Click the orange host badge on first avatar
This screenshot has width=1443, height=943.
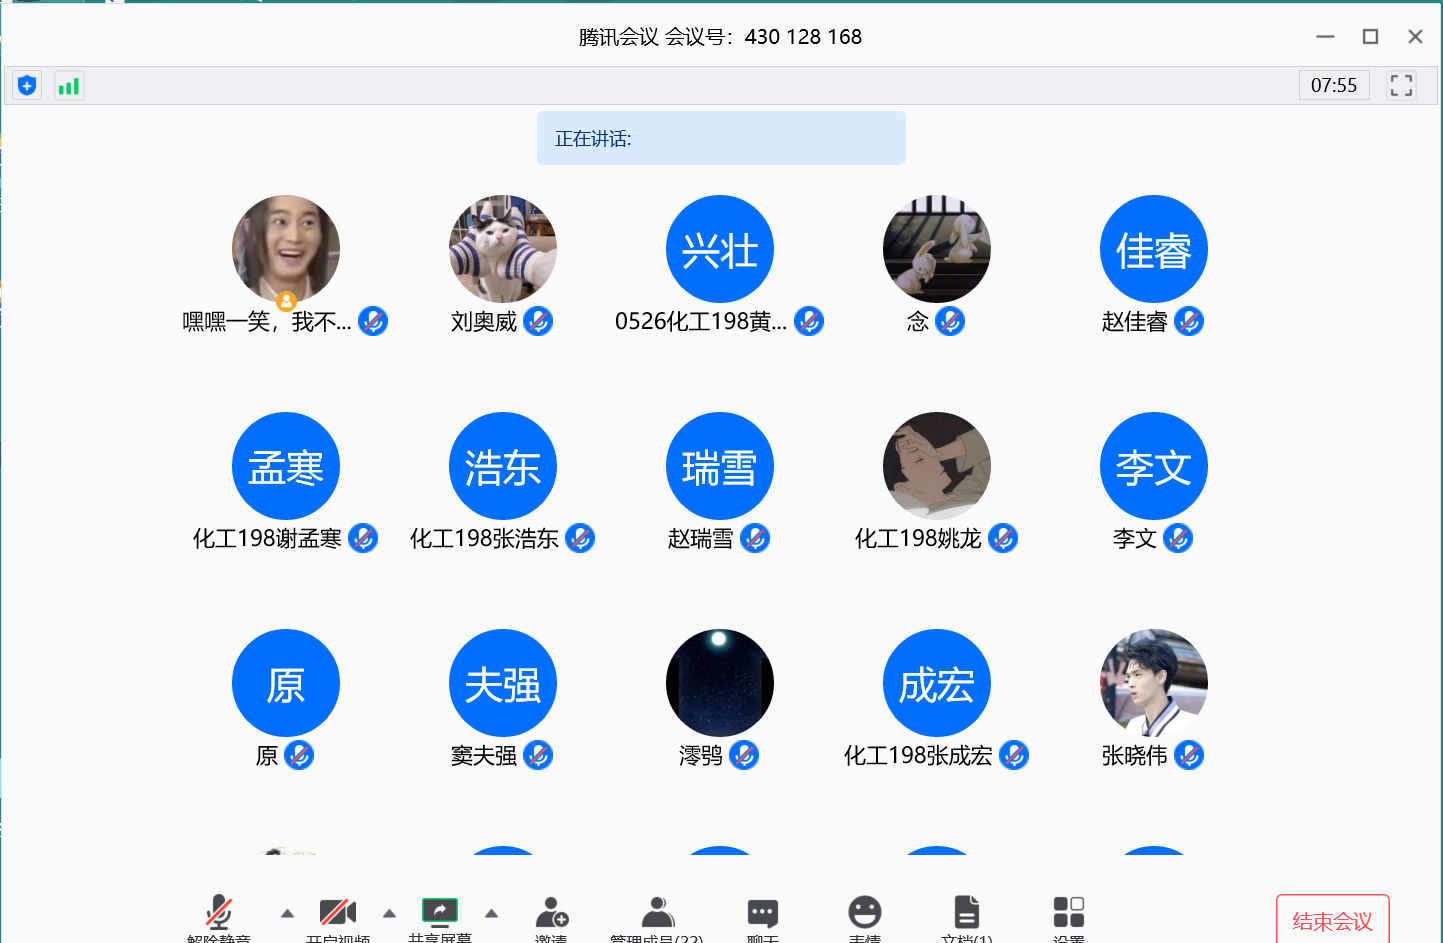286,301
